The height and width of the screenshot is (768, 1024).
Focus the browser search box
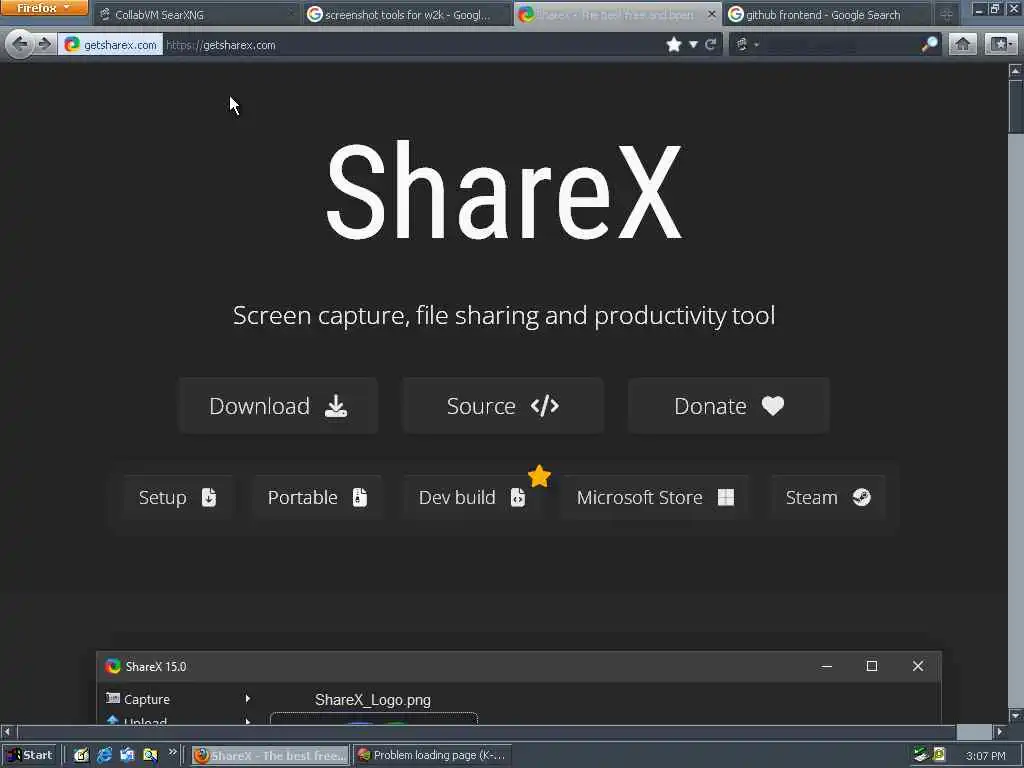tap(839, 45)
